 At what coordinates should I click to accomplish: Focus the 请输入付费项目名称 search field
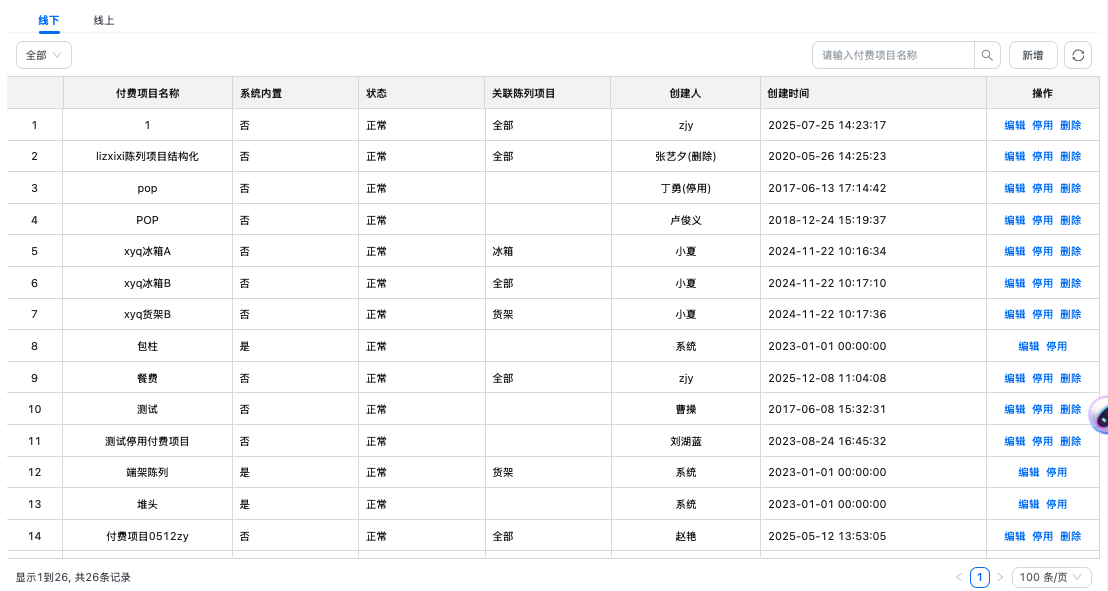tap(893, 56)
